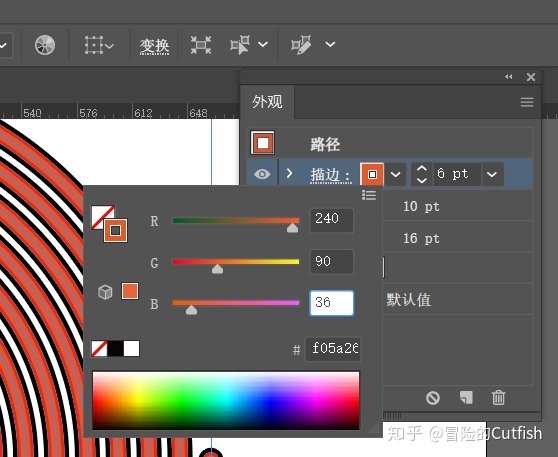This screenshot has height=457, width=558.
Task: Click the isolate selected object icon
Action: point(201,45)
